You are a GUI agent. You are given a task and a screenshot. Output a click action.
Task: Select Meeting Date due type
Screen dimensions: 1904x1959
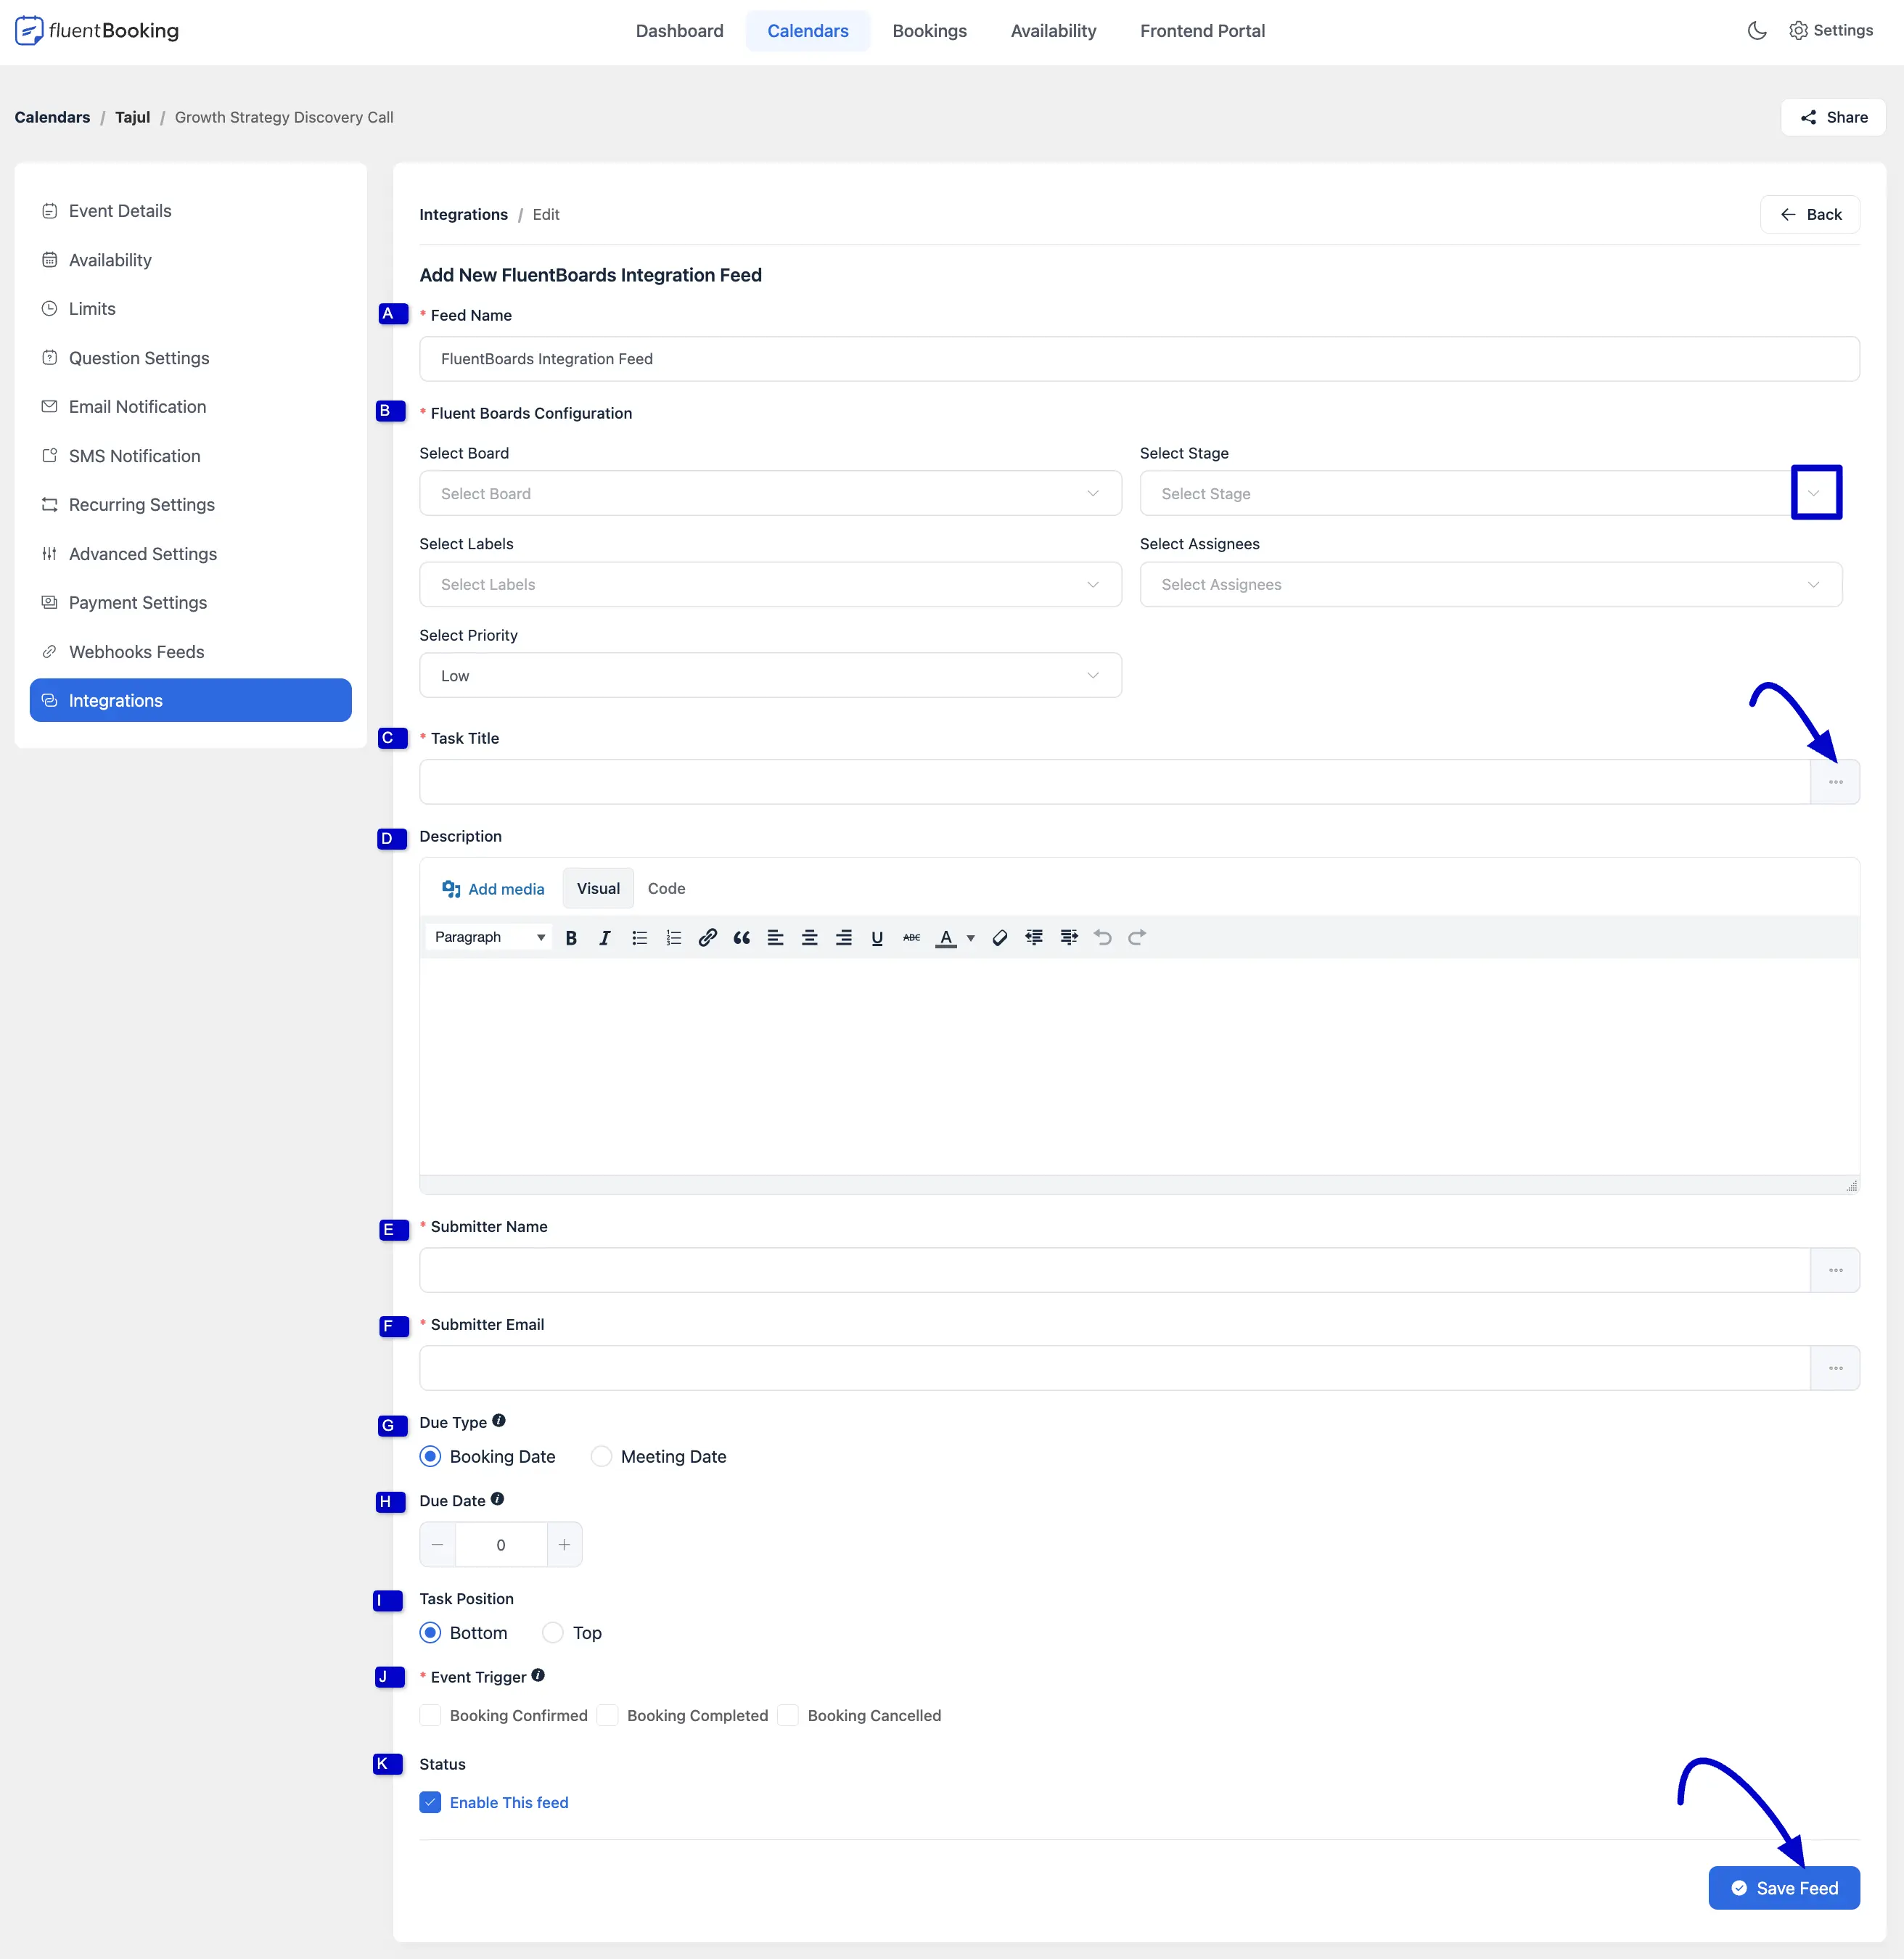click(x=601, y=1456)
